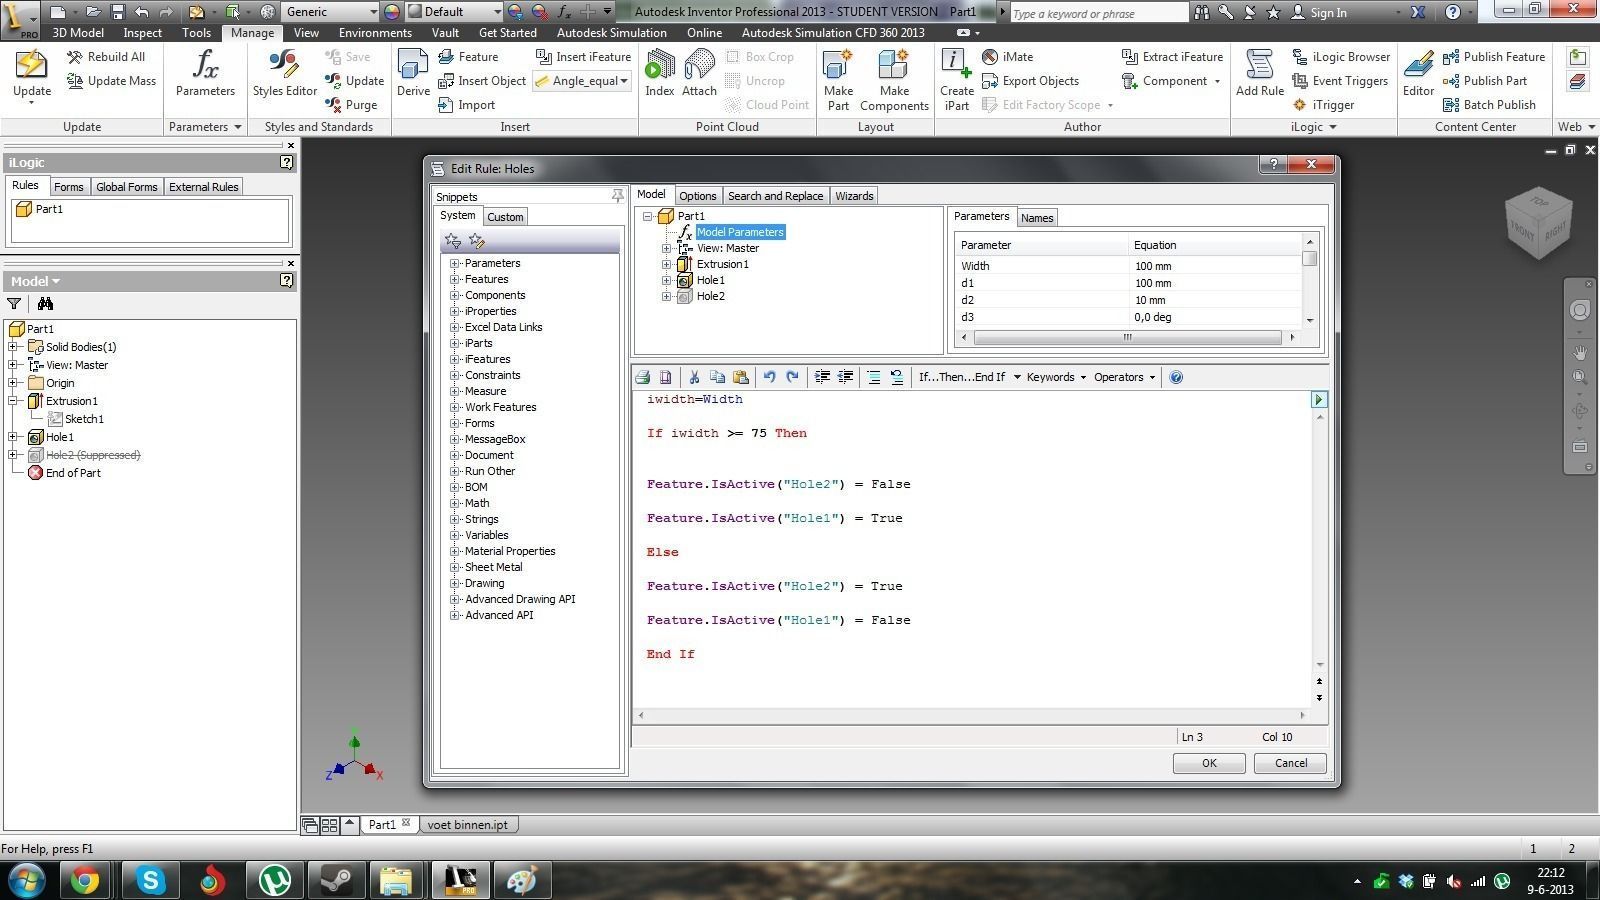
Task: Click the Open folder icon in quick access
Action: point(92,12)
